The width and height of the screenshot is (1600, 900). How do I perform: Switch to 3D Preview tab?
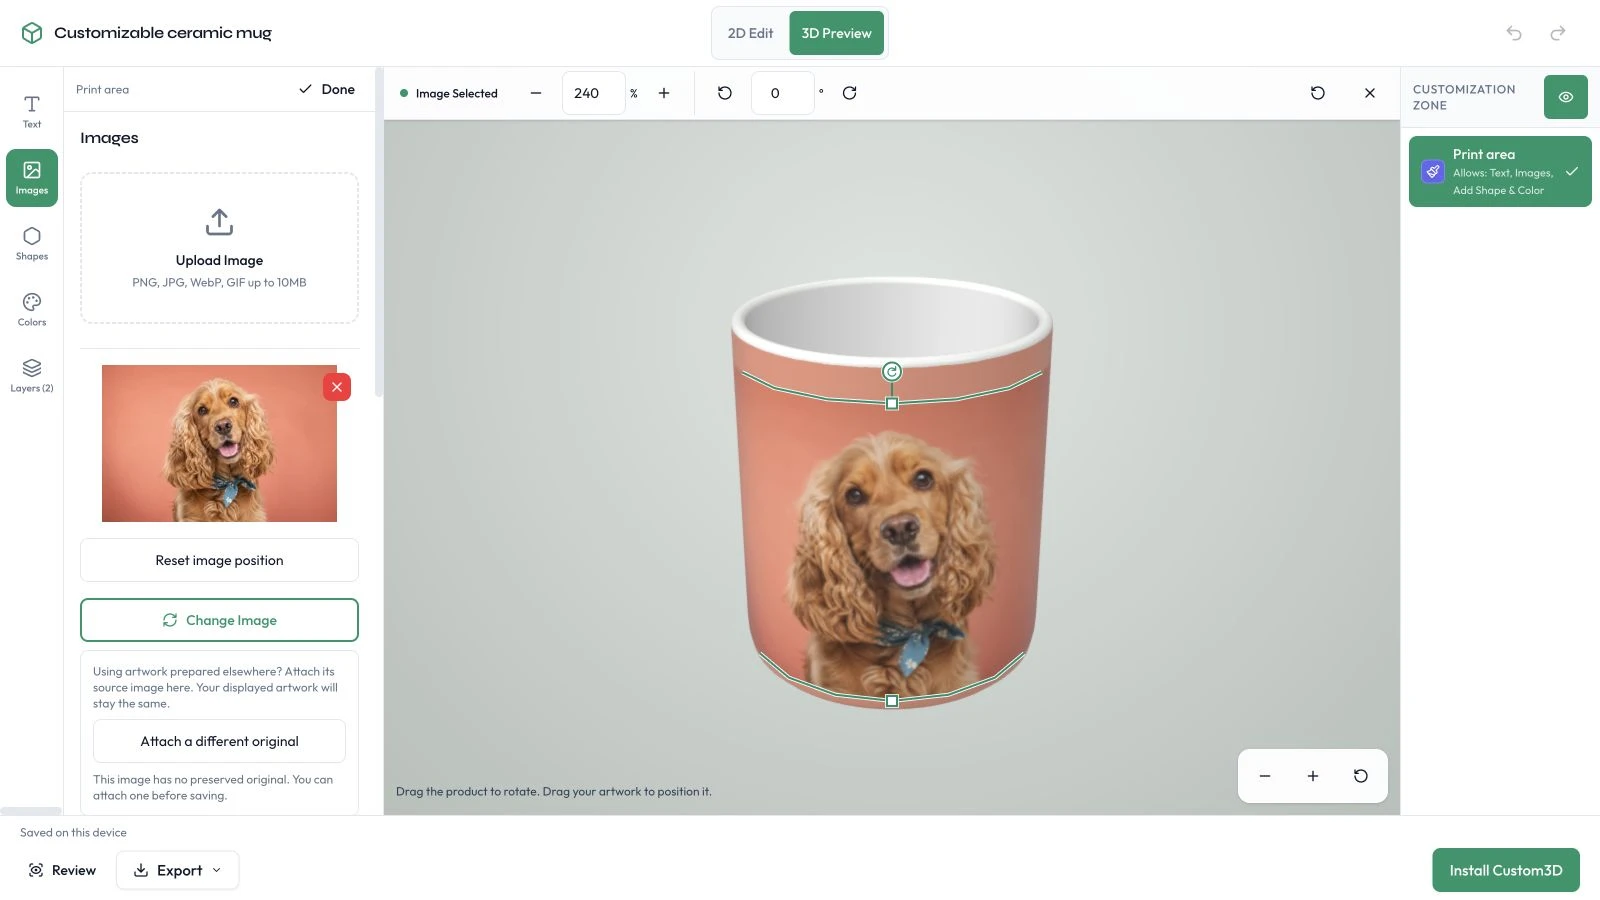pyautogui.click(x=836, y=33)
